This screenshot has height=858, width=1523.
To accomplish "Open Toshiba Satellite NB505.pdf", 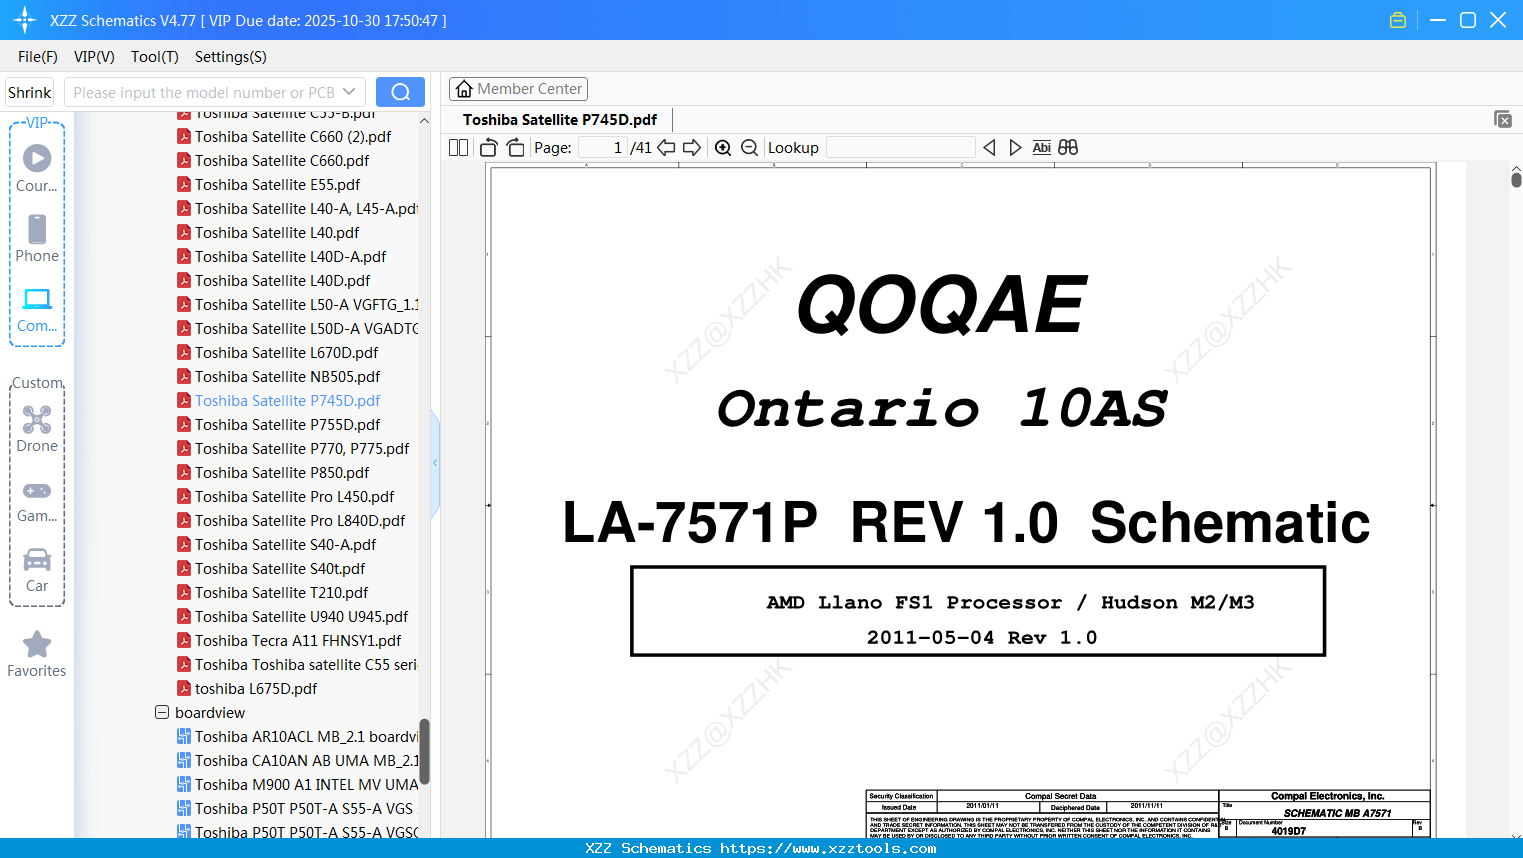I will pyautogui.click(x=288, y=377).
